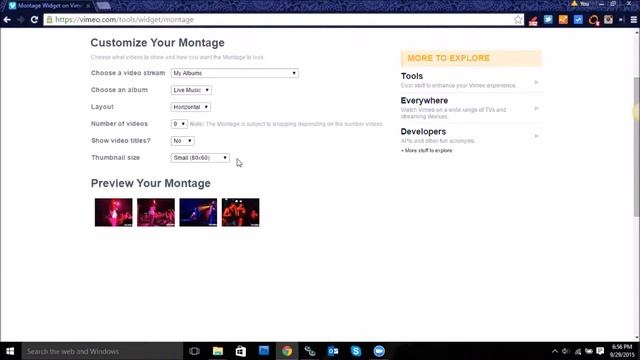Screen dimensions: 640x360
Task: Open the Zoom app in the taskbar
Action: coord(379,351)
